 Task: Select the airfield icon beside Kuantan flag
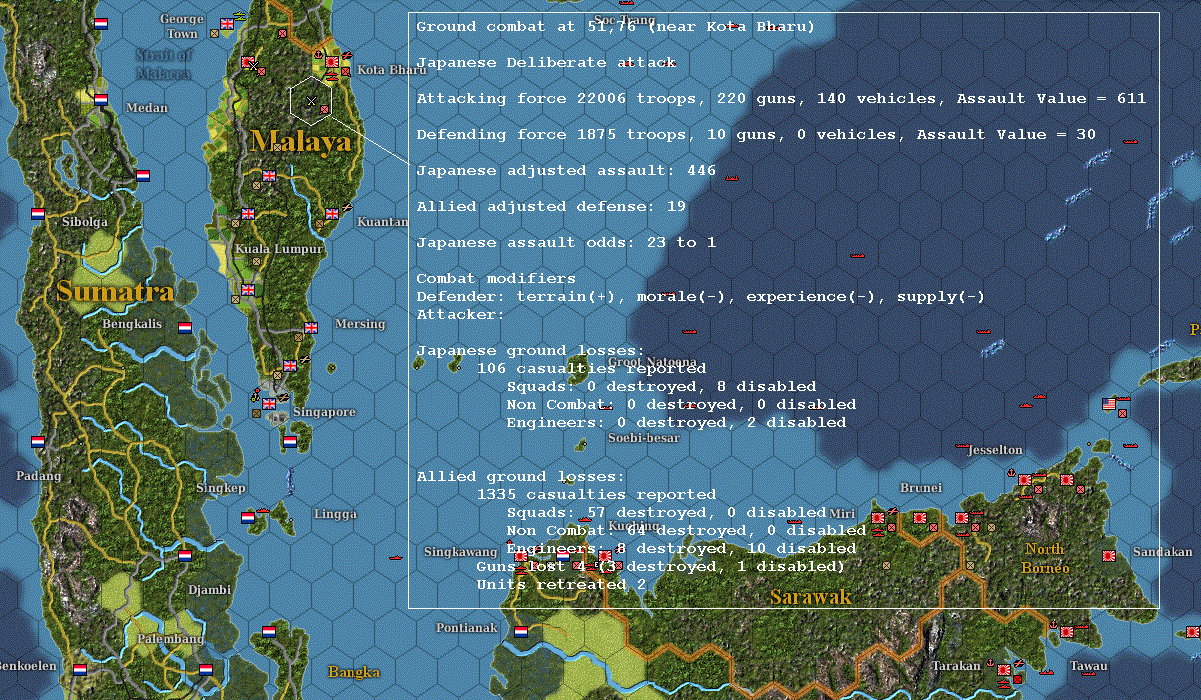pos(345,207)
